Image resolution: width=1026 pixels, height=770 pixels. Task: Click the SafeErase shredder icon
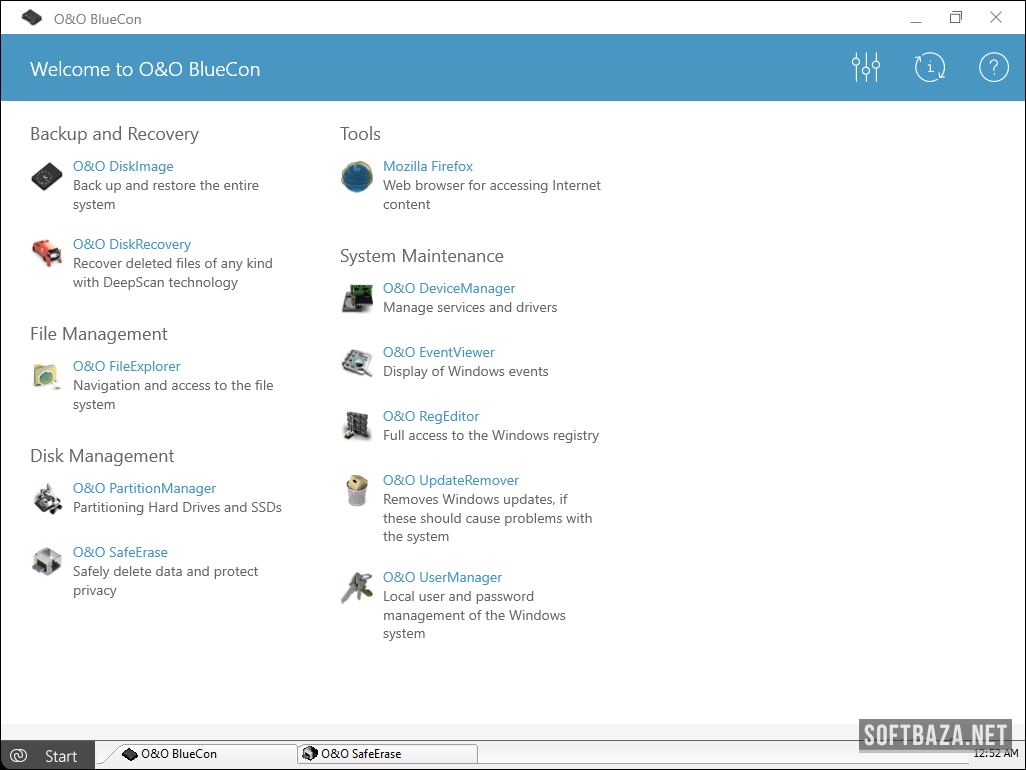click(46, 562)
